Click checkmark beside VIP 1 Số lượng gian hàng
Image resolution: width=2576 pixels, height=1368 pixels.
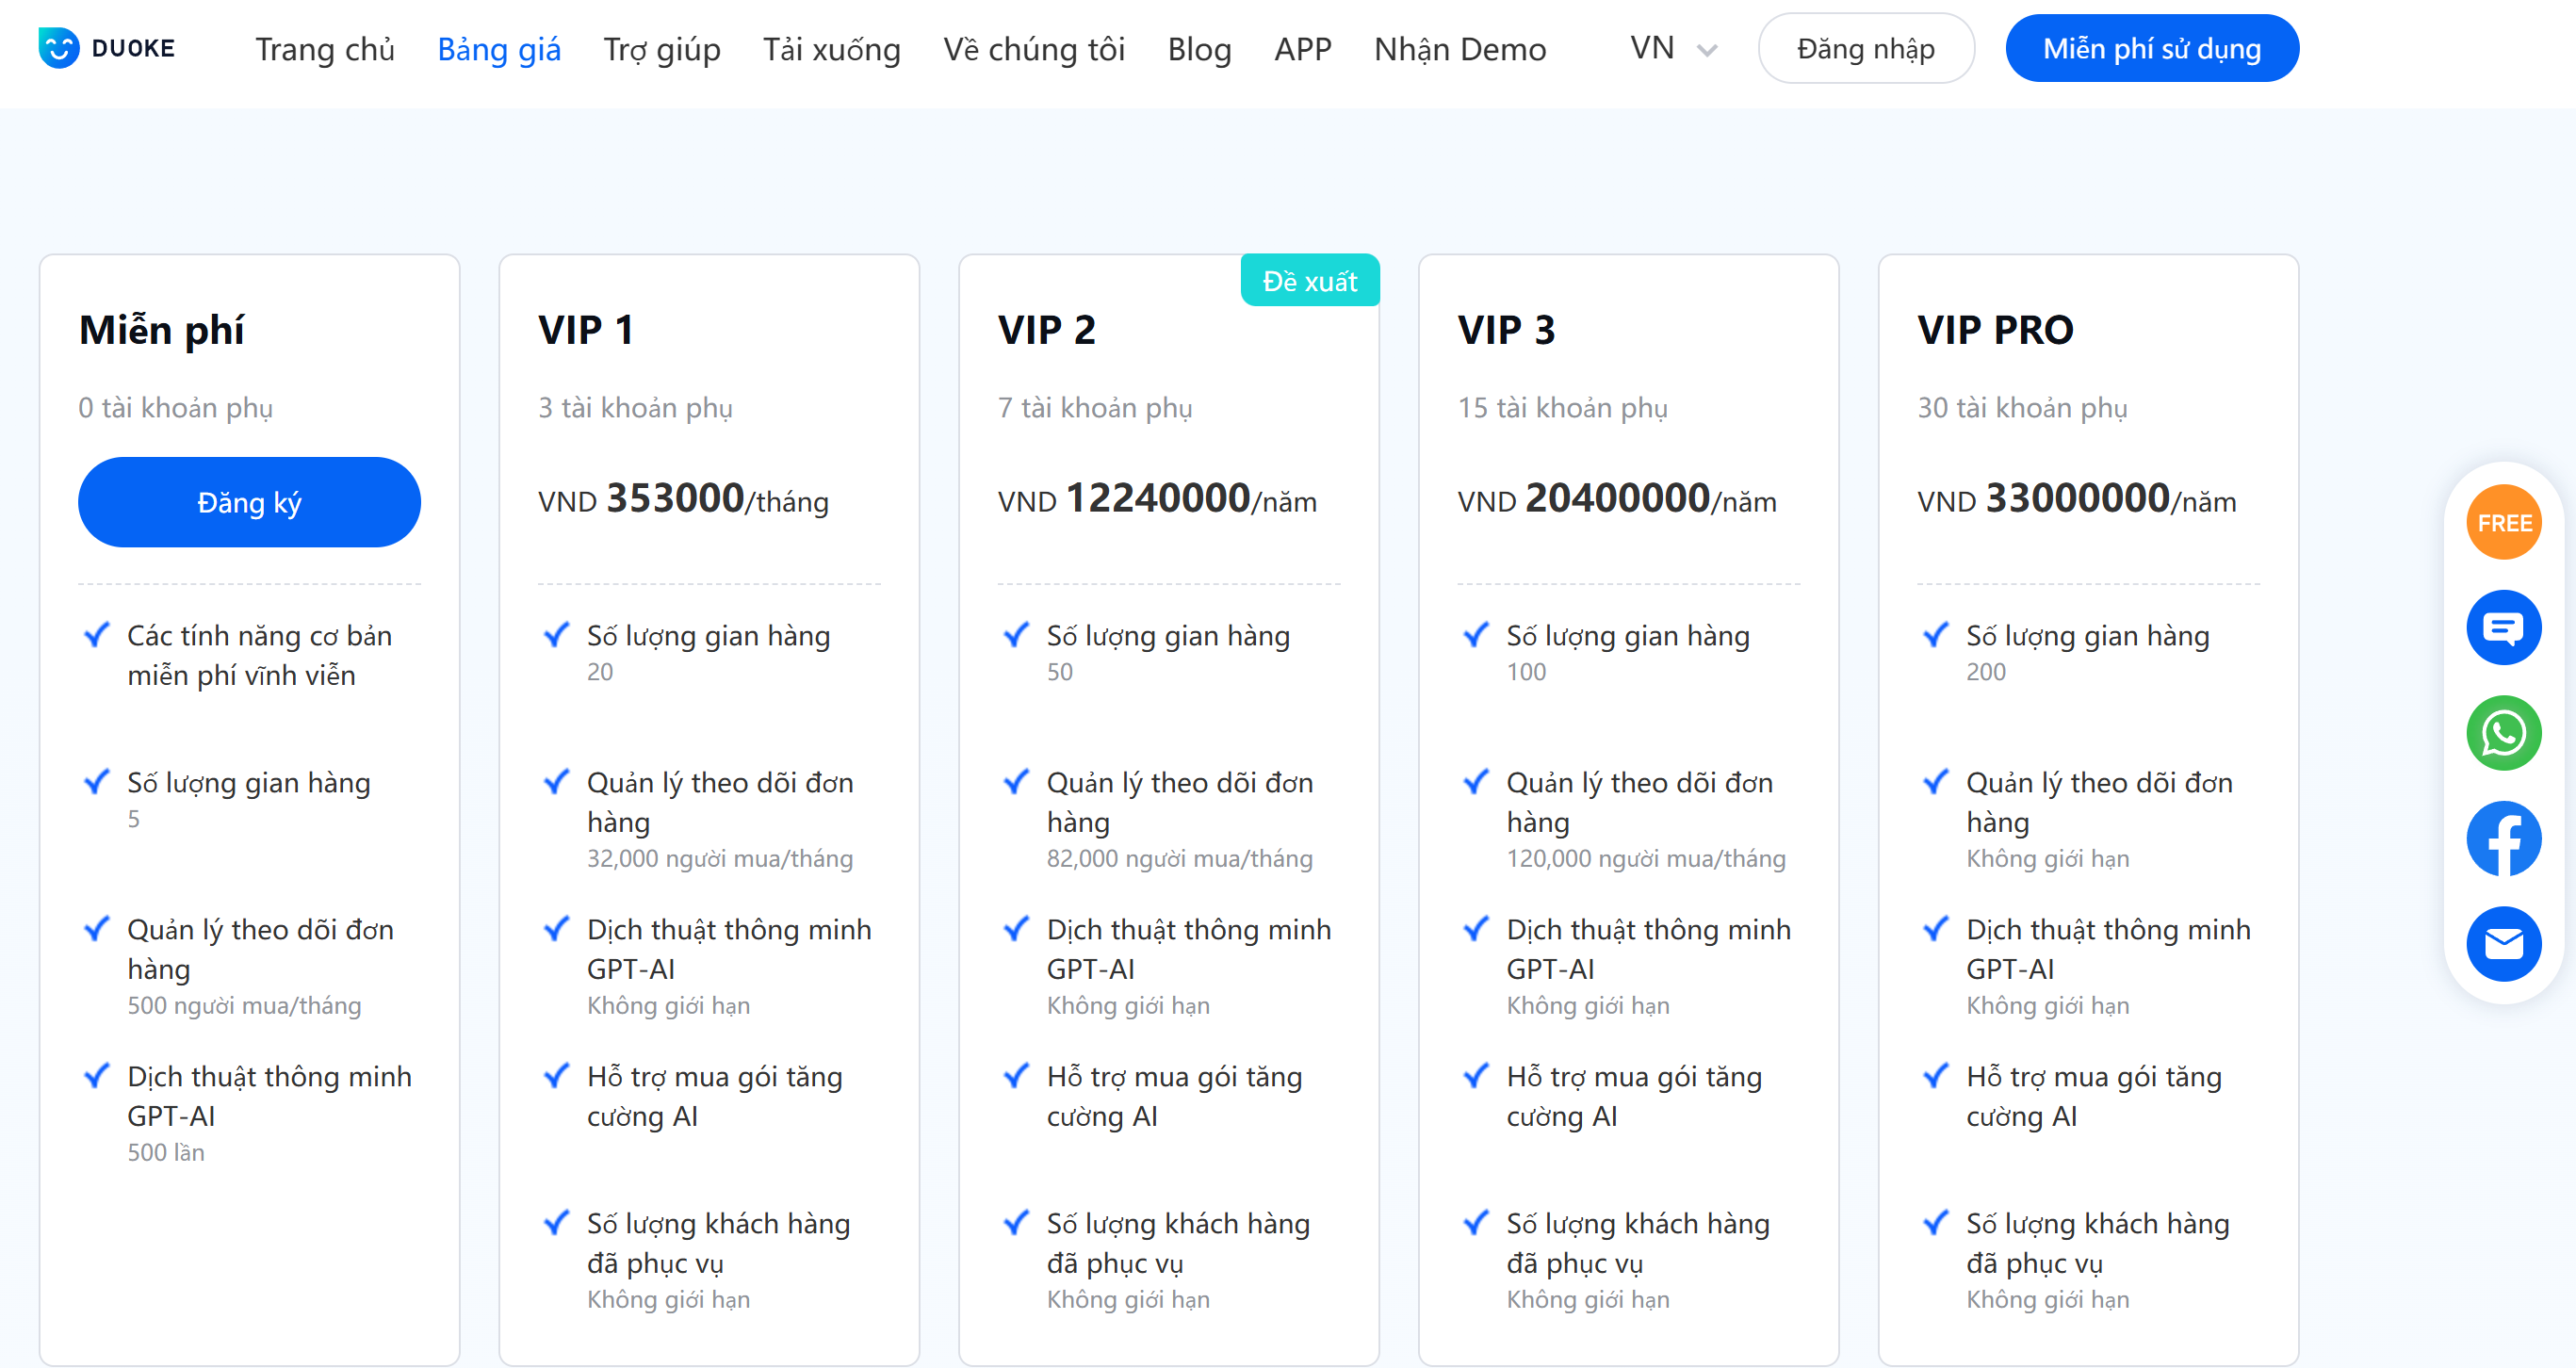tap(556, 635)
